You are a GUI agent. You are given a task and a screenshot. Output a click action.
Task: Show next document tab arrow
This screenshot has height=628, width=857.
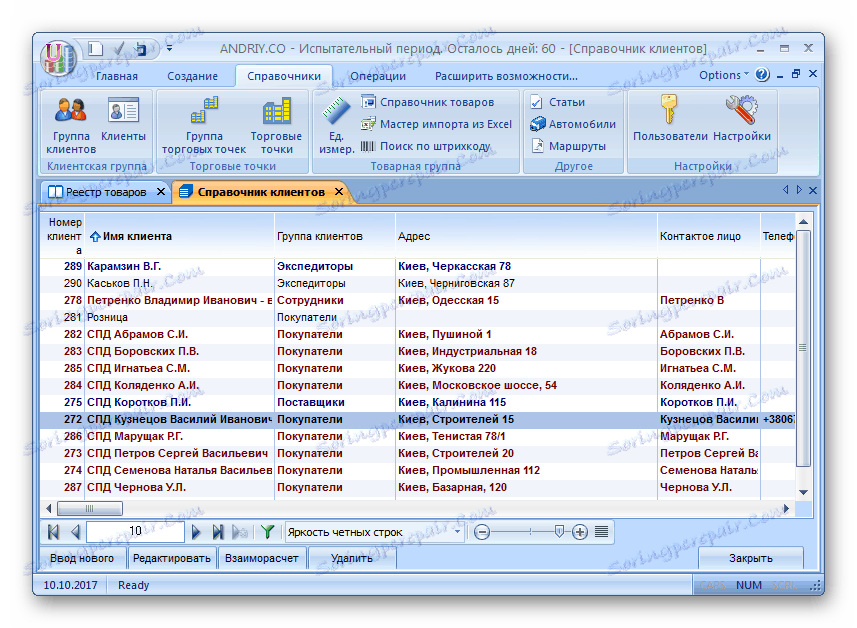pyautogui.click(x=799, y=190)
